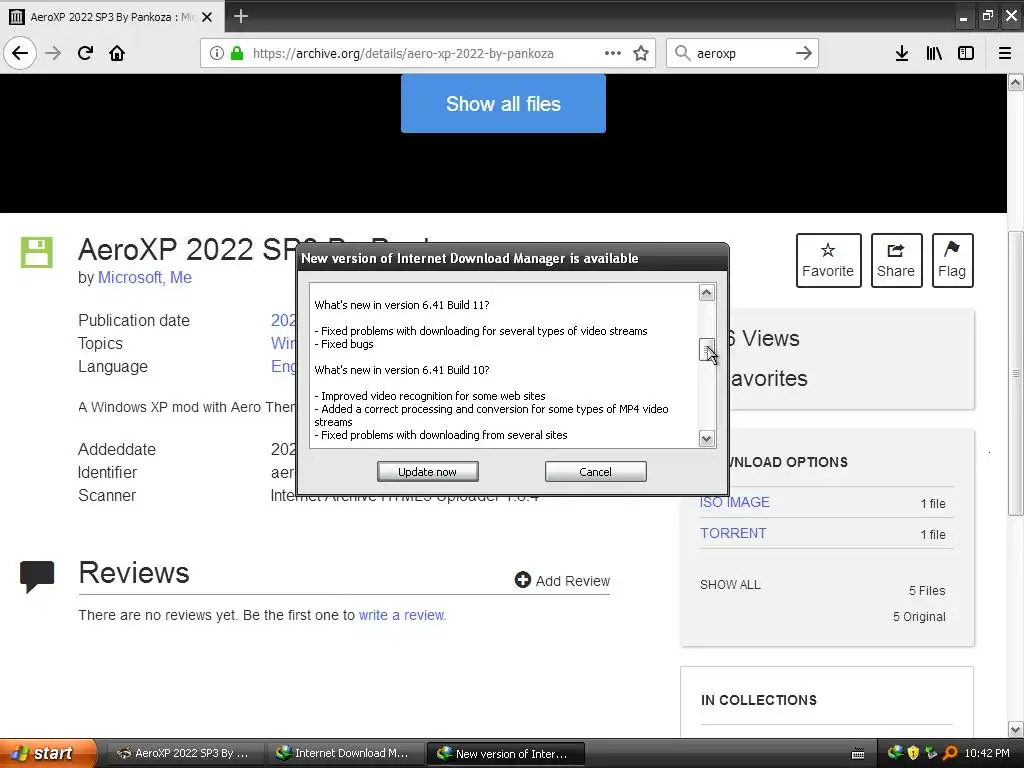The image size is (1024, 768).
Task: Click the 'IN COLLECTIONS' heading
Action: [x=758, y=700]
